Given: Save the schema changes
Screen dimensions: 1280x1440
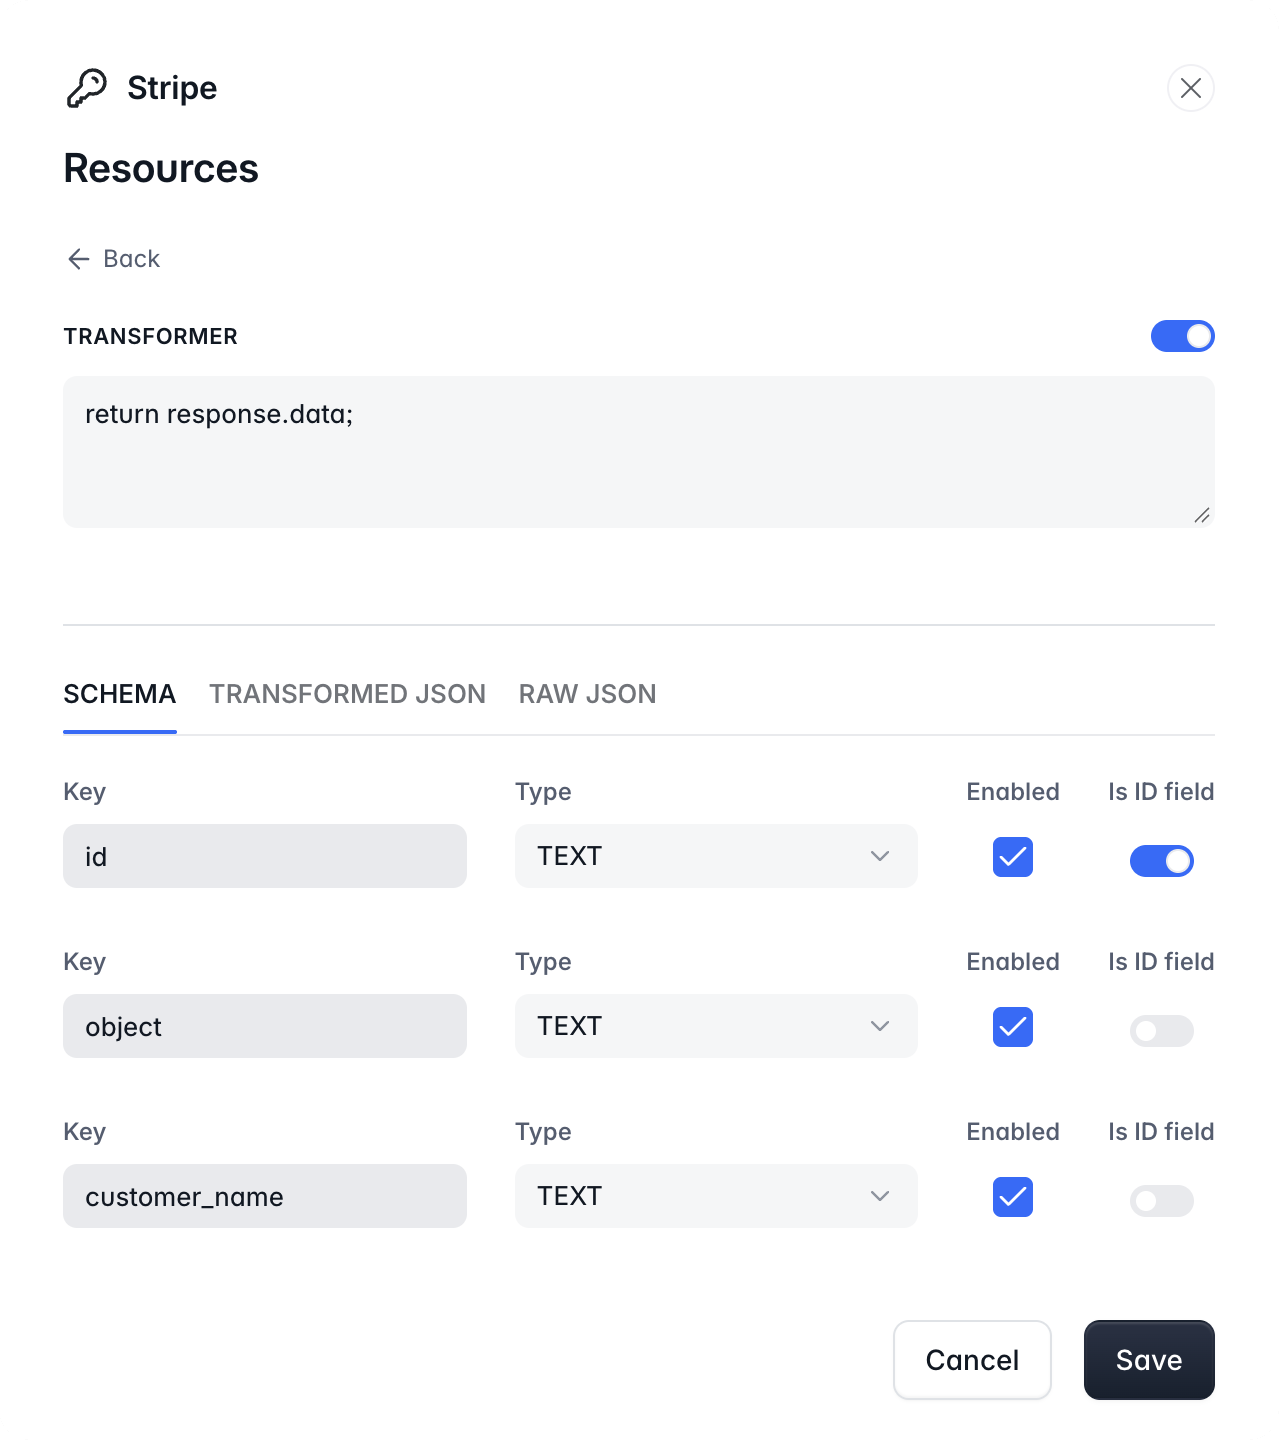Looking at the screenshot, I should click(x=1149, y=1360).
